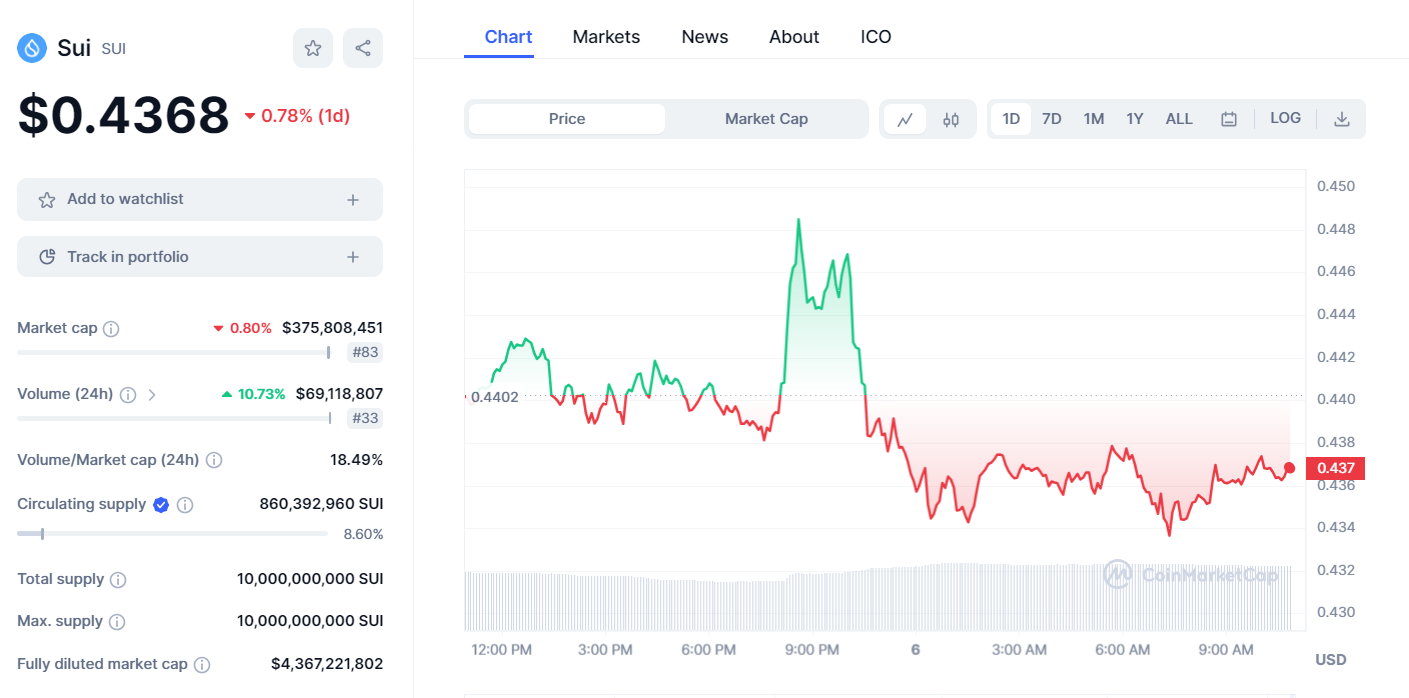Switch to the News tab

tap(705, 37)
